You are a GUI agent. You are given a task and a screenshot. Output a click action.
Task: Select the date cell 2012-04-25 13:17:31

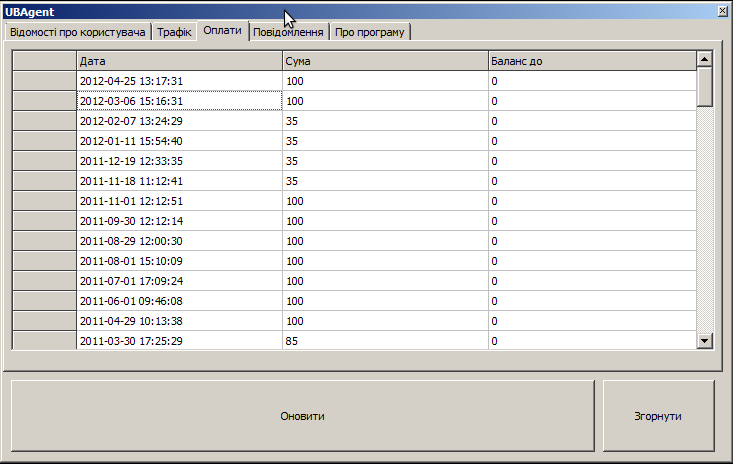coord(180,81)
